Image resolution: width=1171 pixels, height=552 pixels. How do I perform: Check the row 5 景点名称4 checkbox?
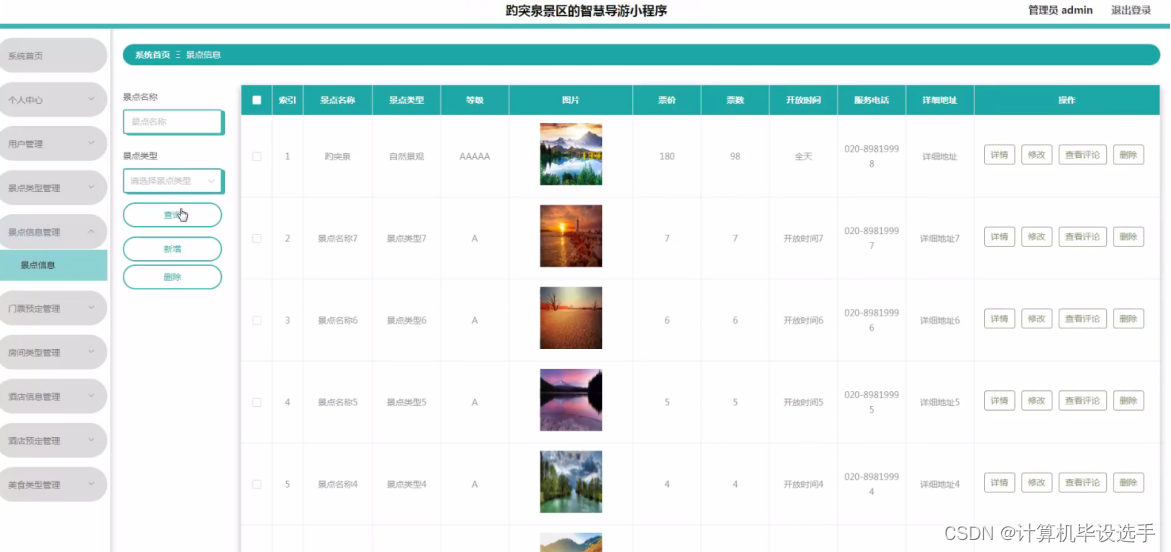[x=257, y=484]
